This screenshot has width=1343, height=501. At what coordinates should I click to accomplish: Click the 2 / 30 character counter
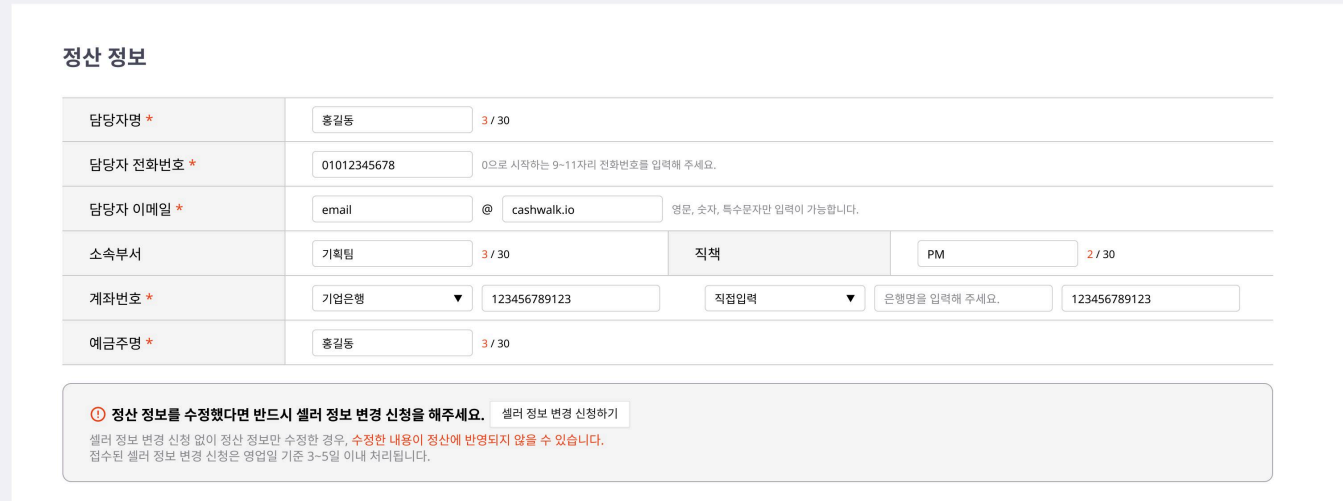coord(1101,254)
